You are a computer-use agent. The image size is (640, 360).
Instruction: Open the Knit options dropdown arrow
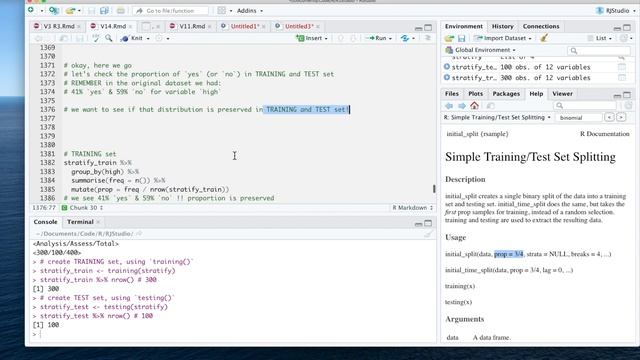(x=148, y=38)
